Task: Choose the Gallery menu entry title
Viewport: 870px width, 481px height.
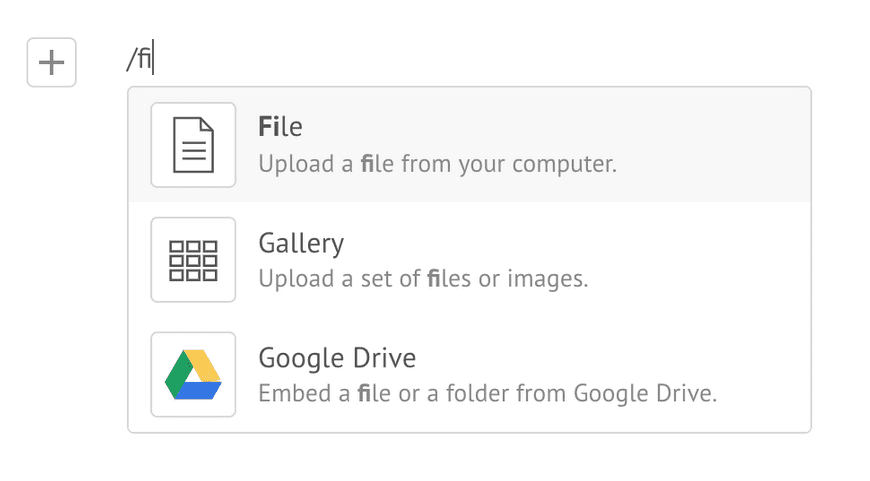Action: tap(301, 243)
